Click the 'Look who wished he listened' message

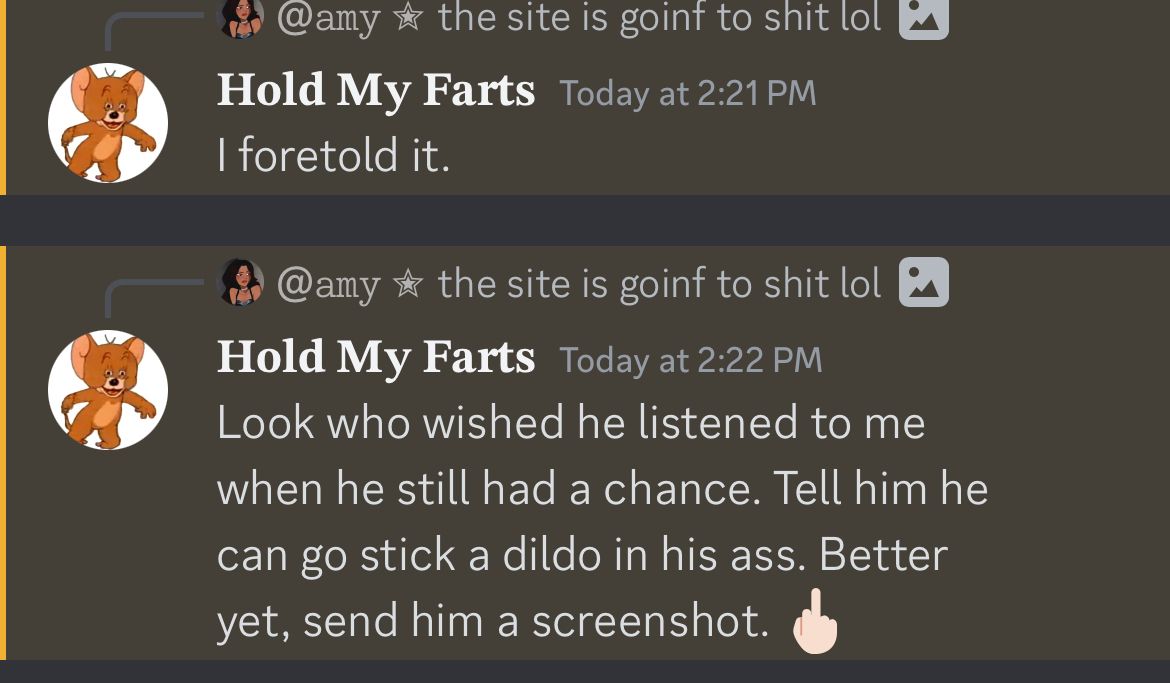click(603, 523)
